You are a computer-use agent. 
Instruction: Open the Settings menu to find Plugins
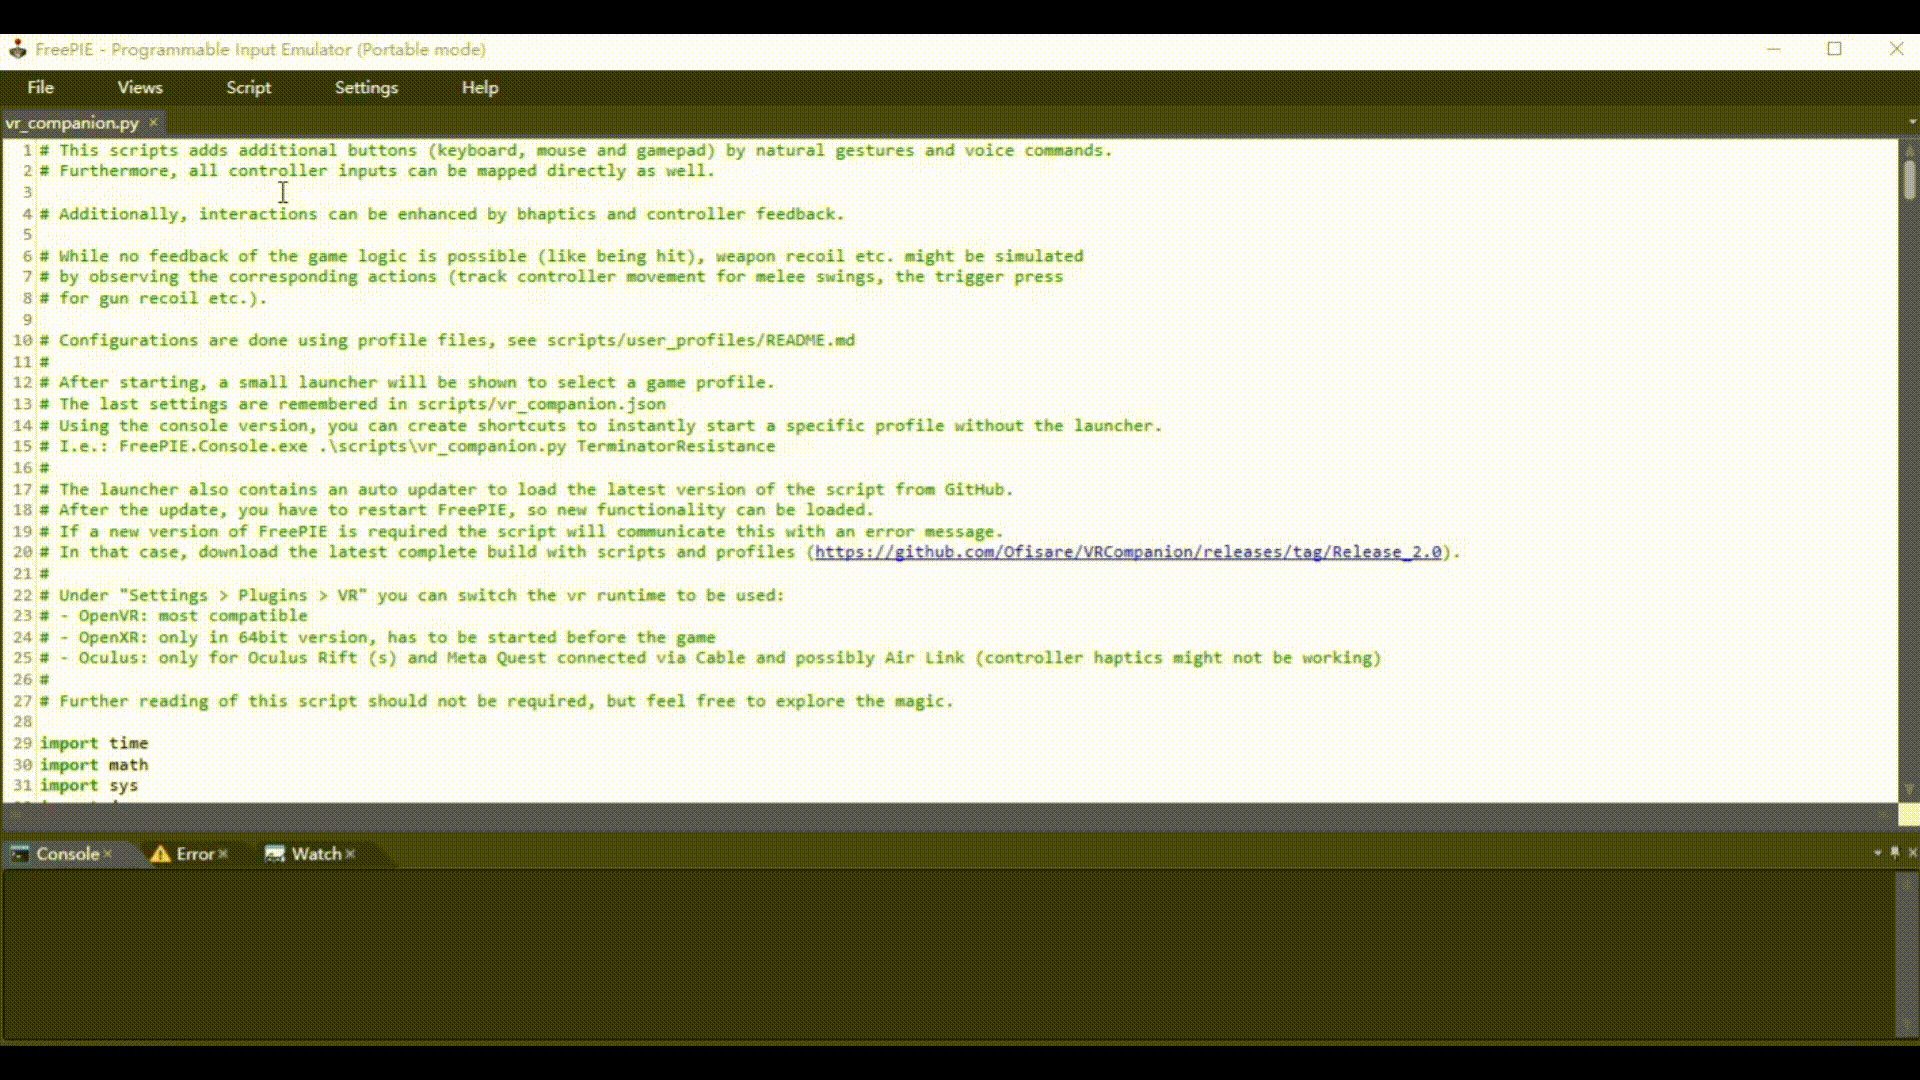tap(366, 88)
